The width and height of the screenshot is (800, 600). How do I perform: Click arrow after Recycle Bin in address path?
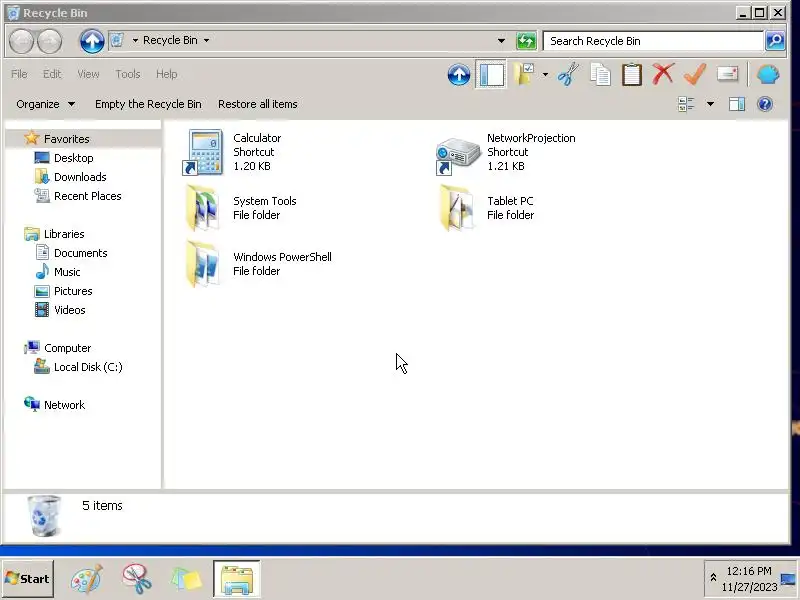207,40
